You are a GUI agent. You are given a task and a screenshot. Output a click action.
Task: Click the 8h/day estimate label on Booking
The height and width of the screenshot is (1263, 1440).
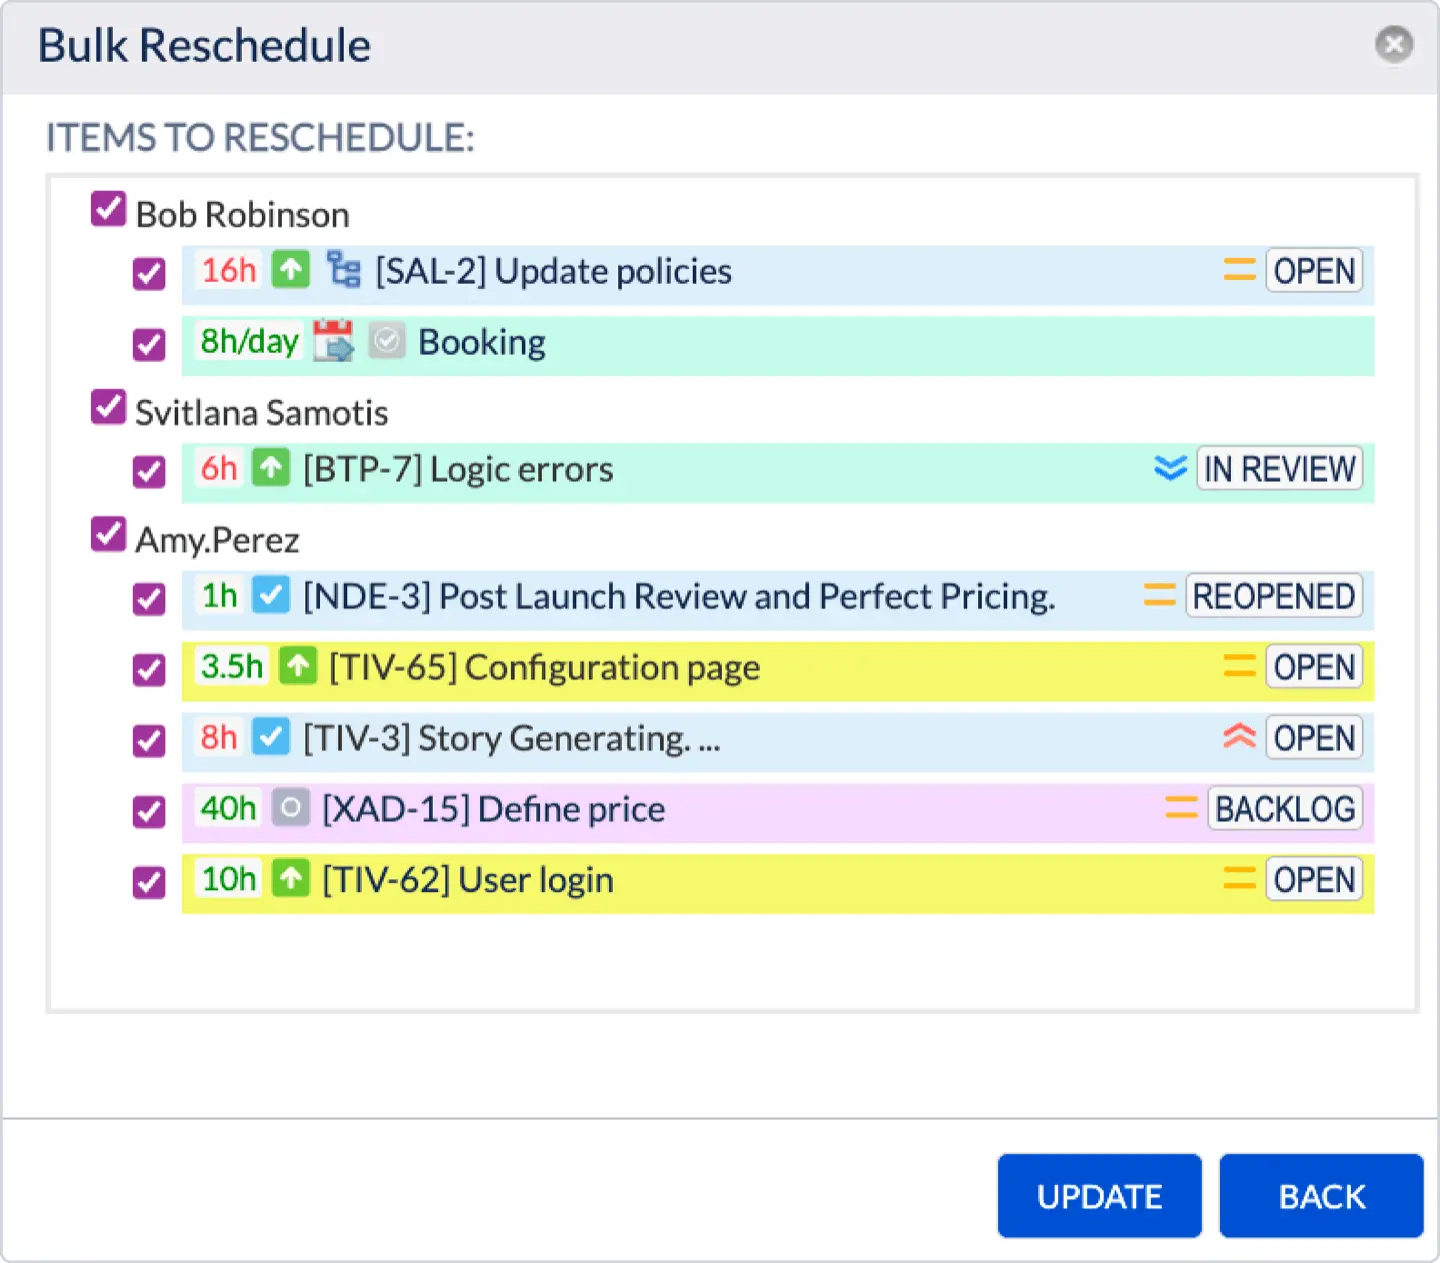click(x=248, y=341)
